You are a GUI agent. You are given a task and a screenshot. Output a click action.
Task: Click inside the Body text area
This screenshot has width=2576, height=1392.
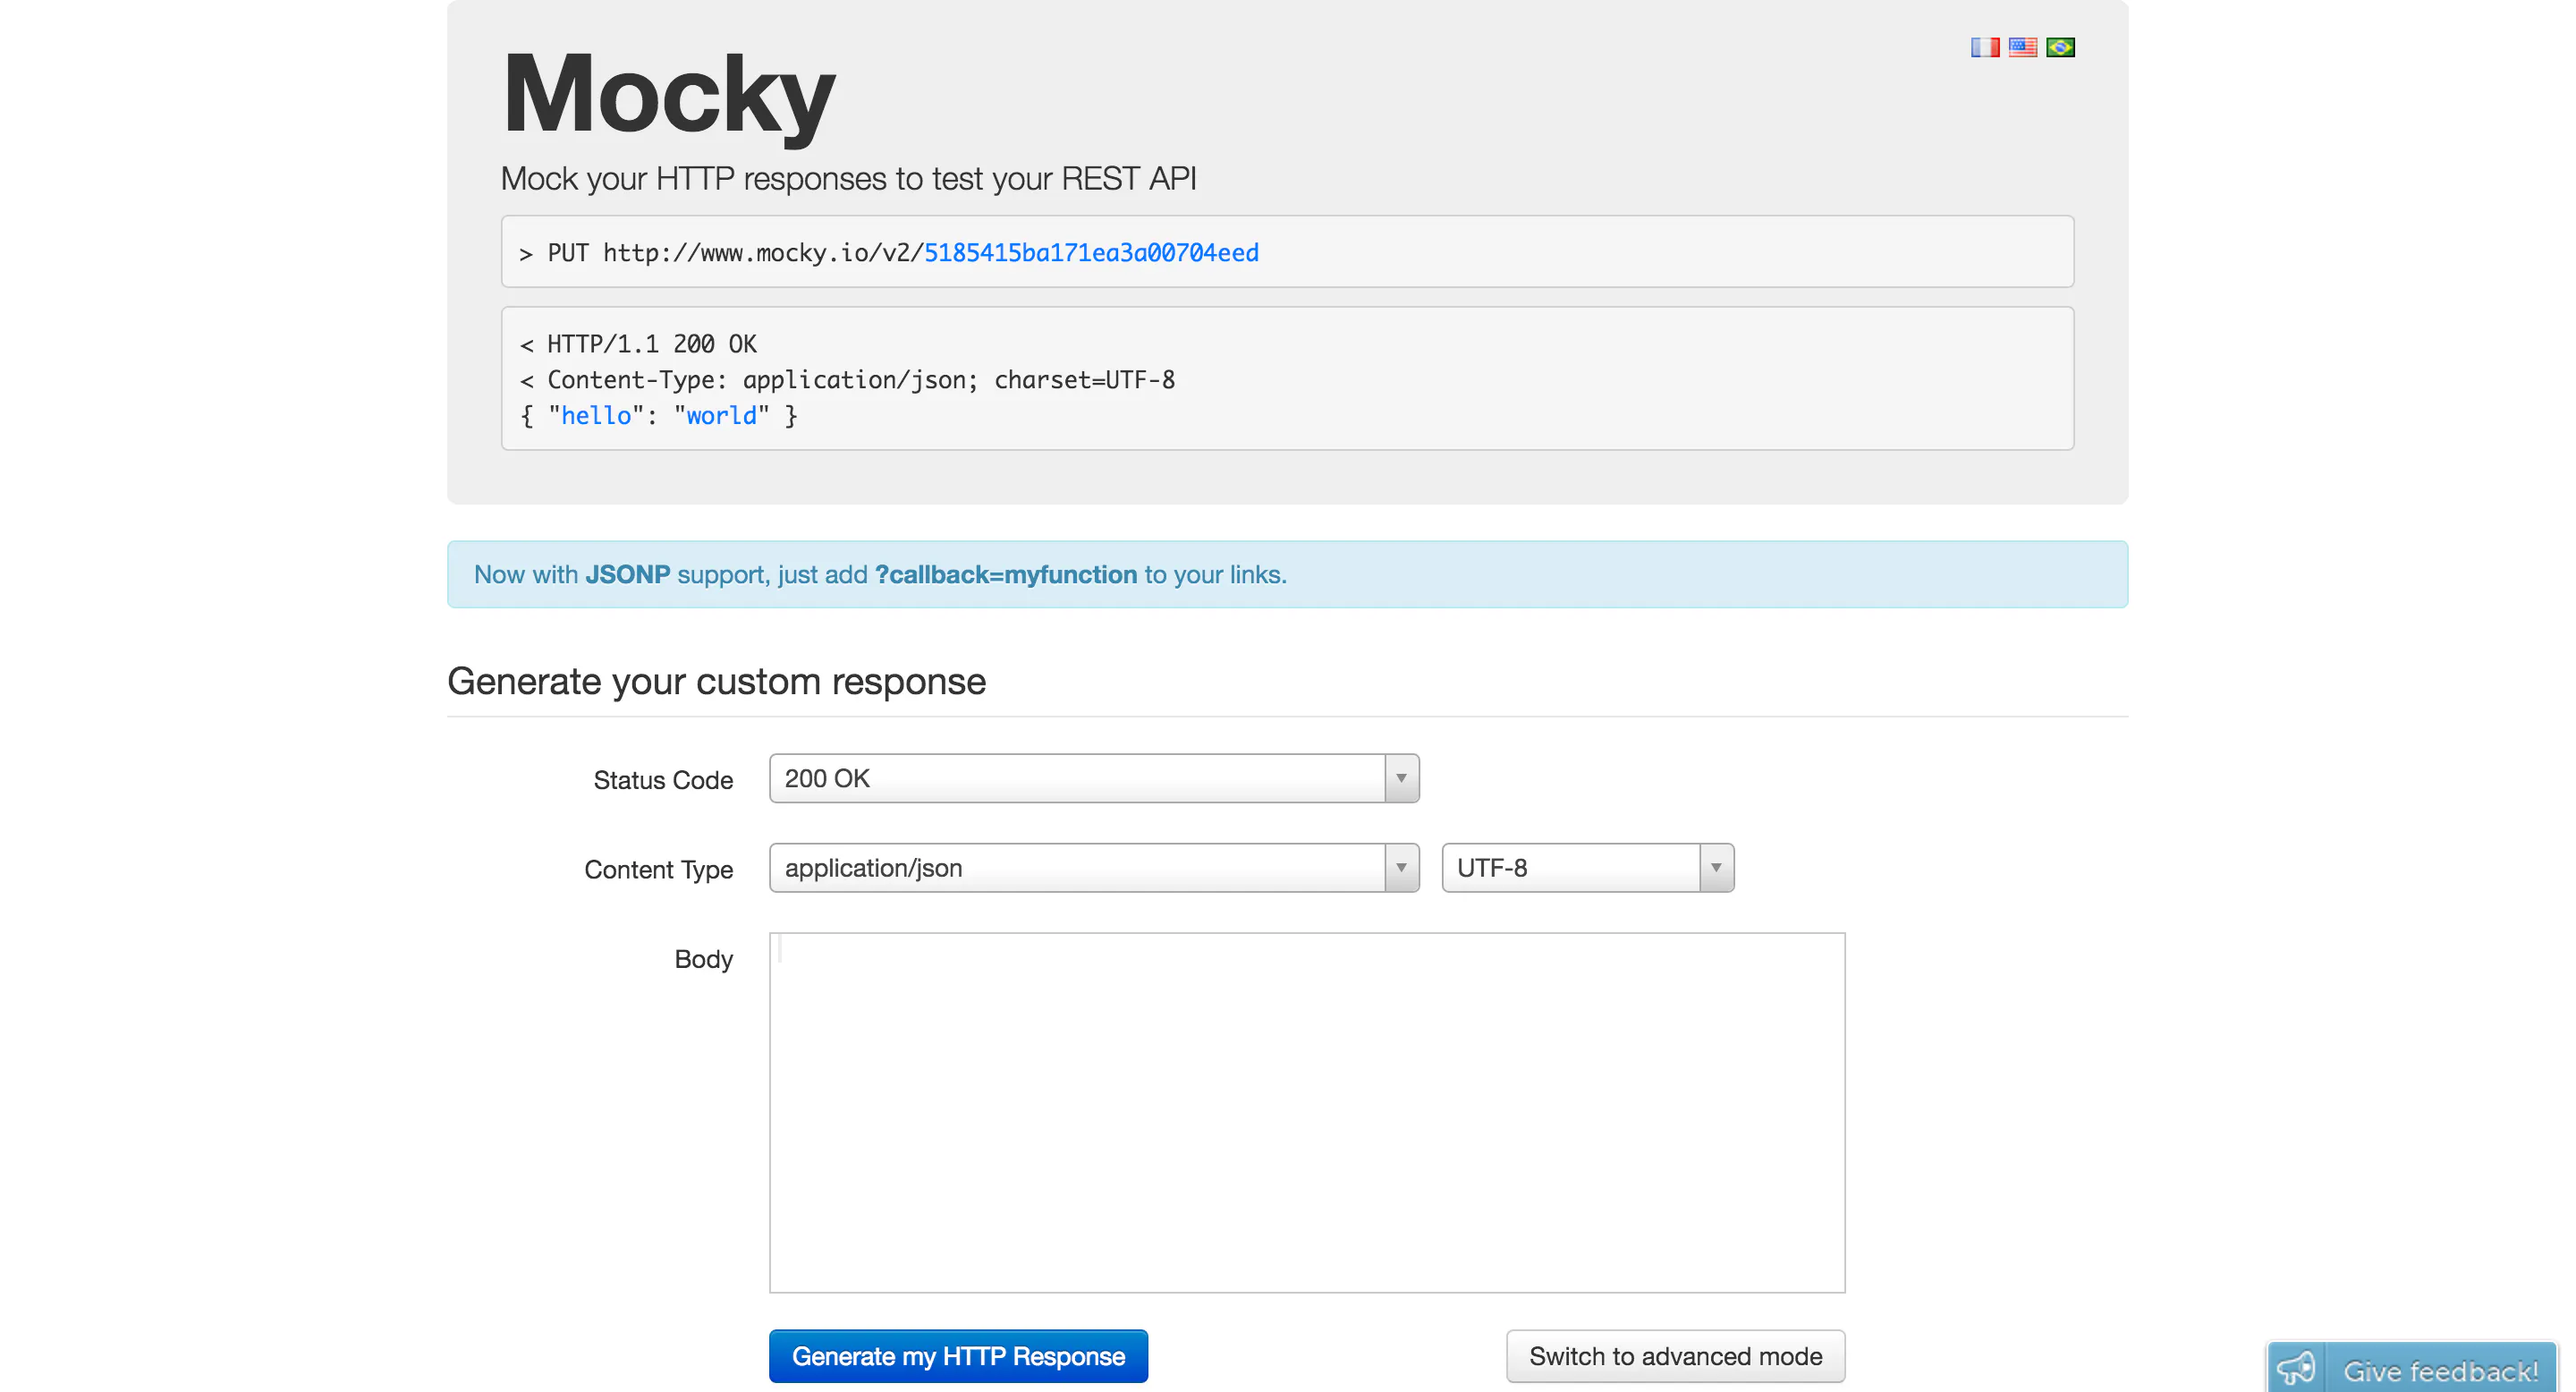(x=1307, y=1112)
